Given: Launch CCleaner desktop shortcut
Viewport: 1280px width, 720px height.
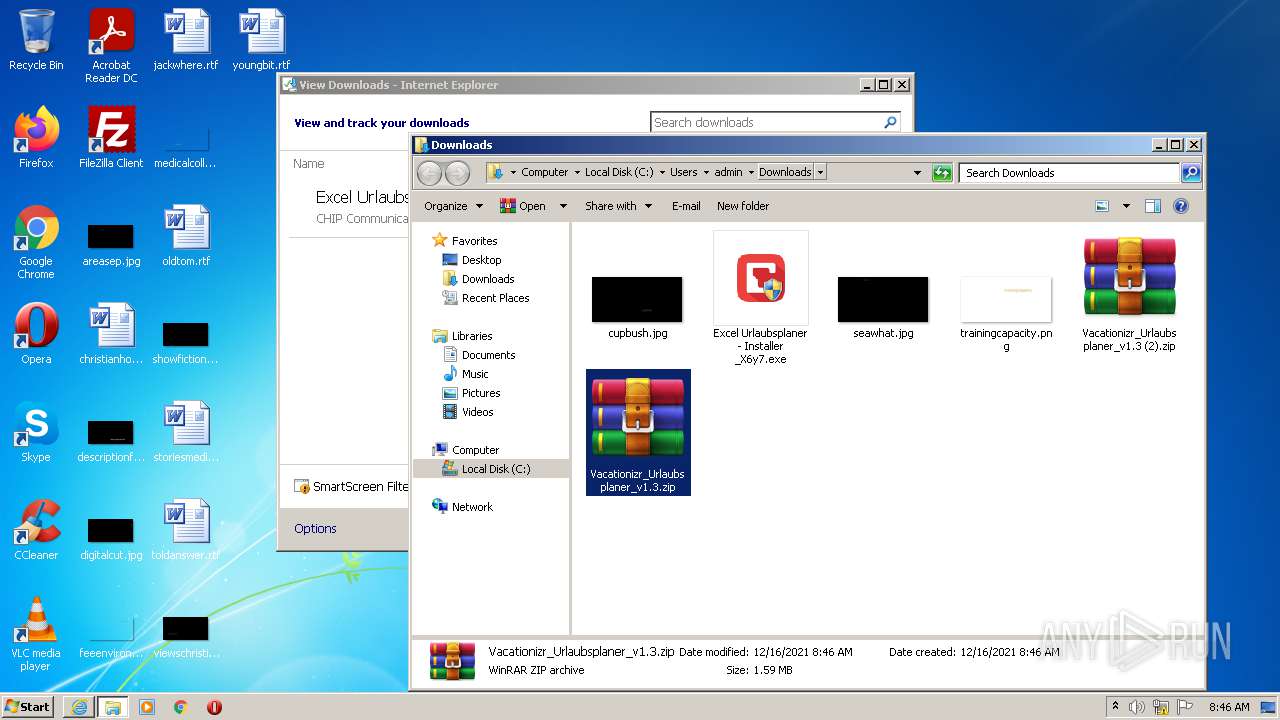Looking at the screenshot, I should (x=36, y=530).
